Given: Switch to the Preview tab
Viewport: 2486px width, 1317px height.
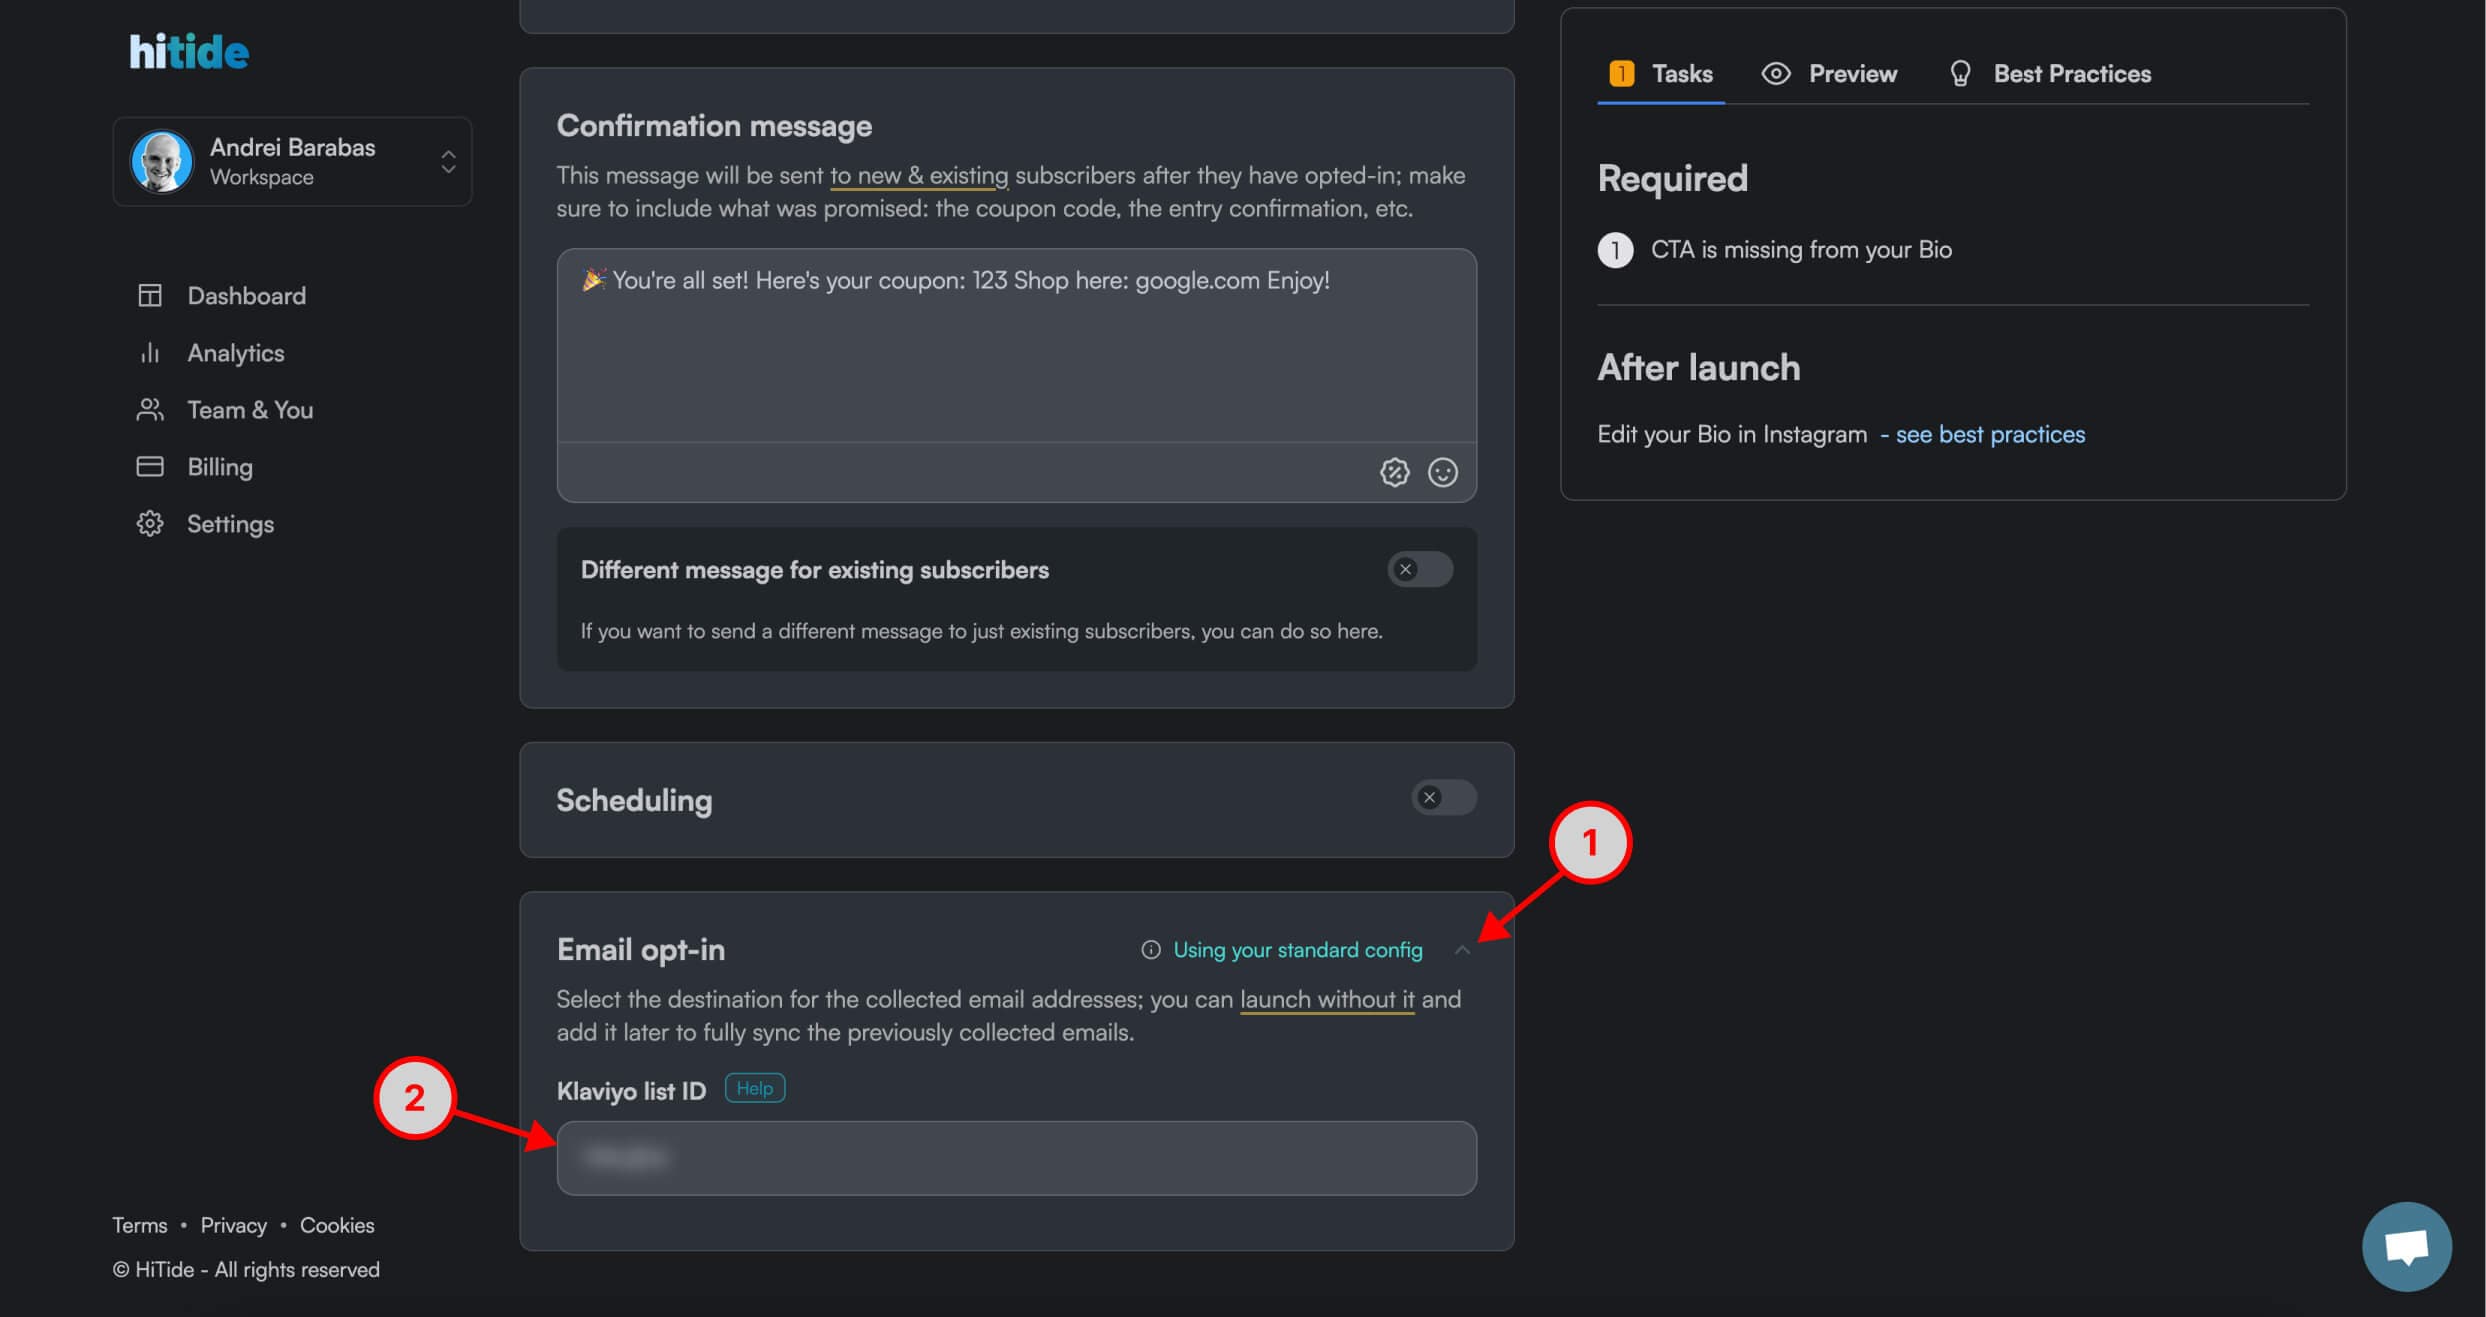Looking at the screenshot, I should 1829,74.
